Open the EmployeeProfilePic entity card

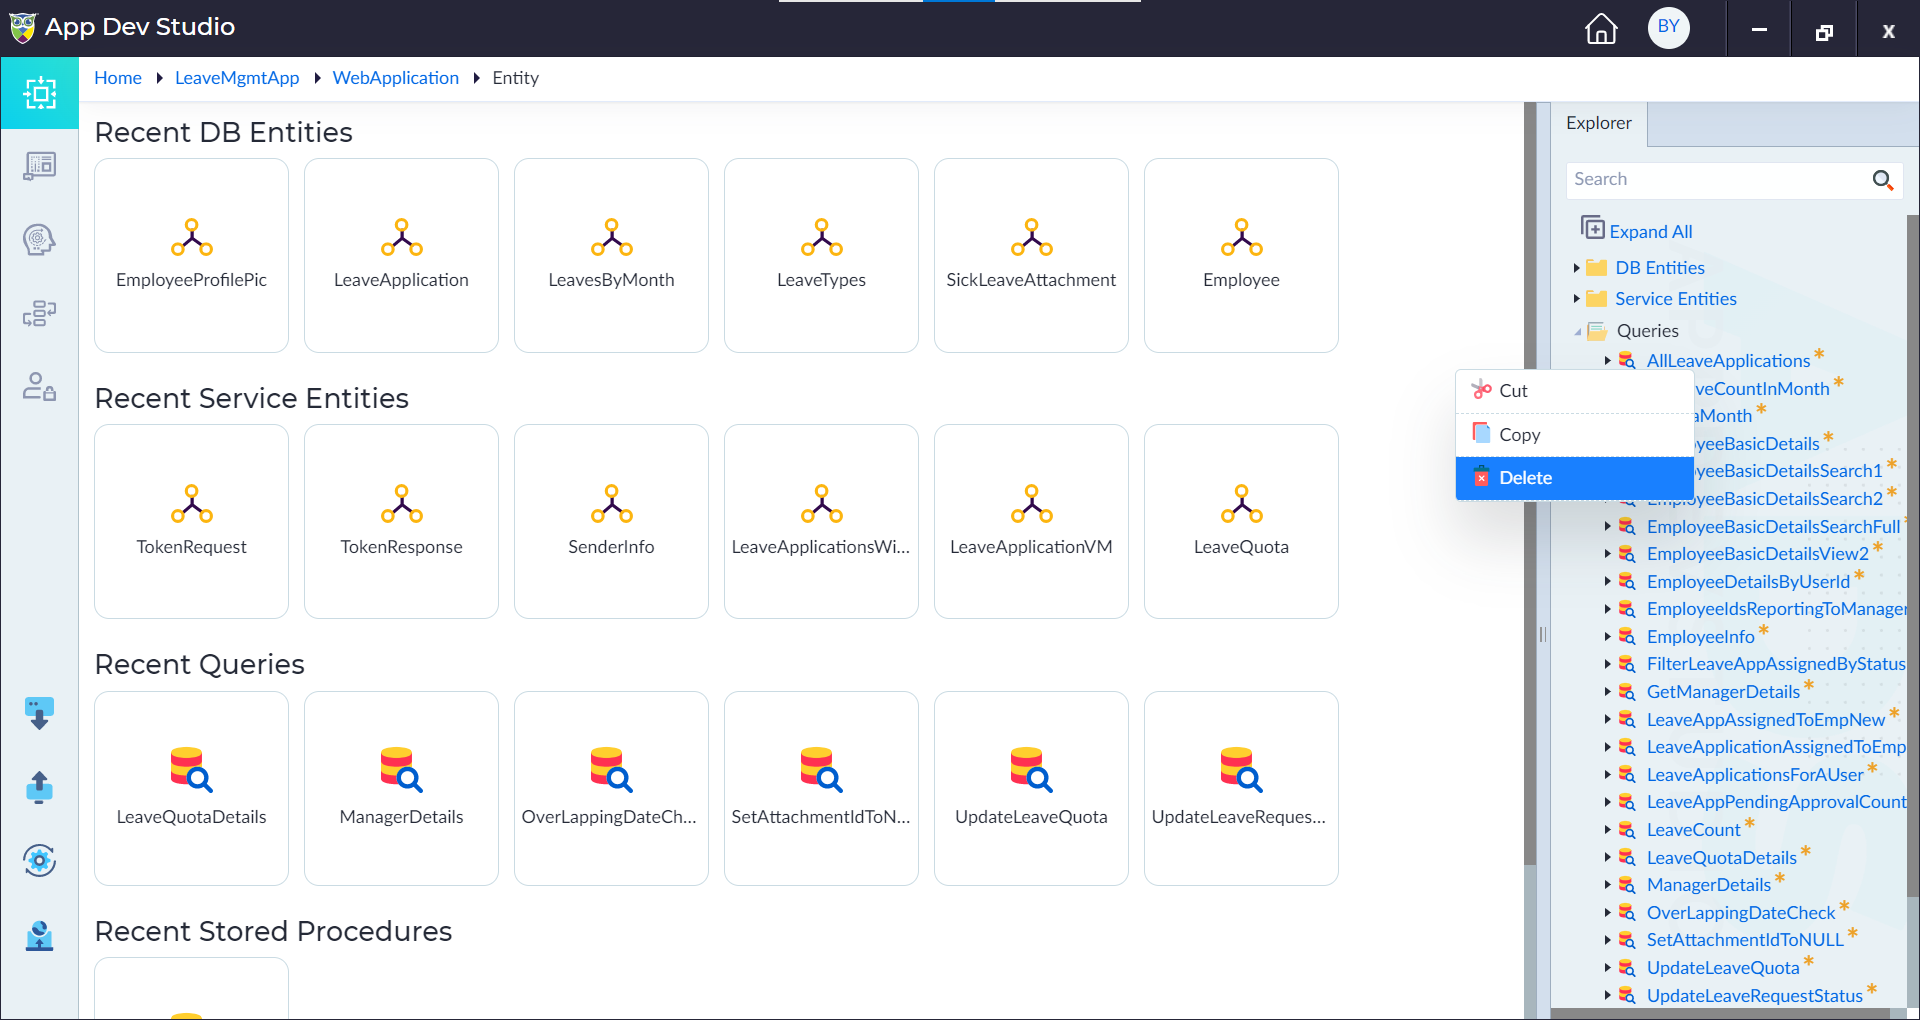191,255
